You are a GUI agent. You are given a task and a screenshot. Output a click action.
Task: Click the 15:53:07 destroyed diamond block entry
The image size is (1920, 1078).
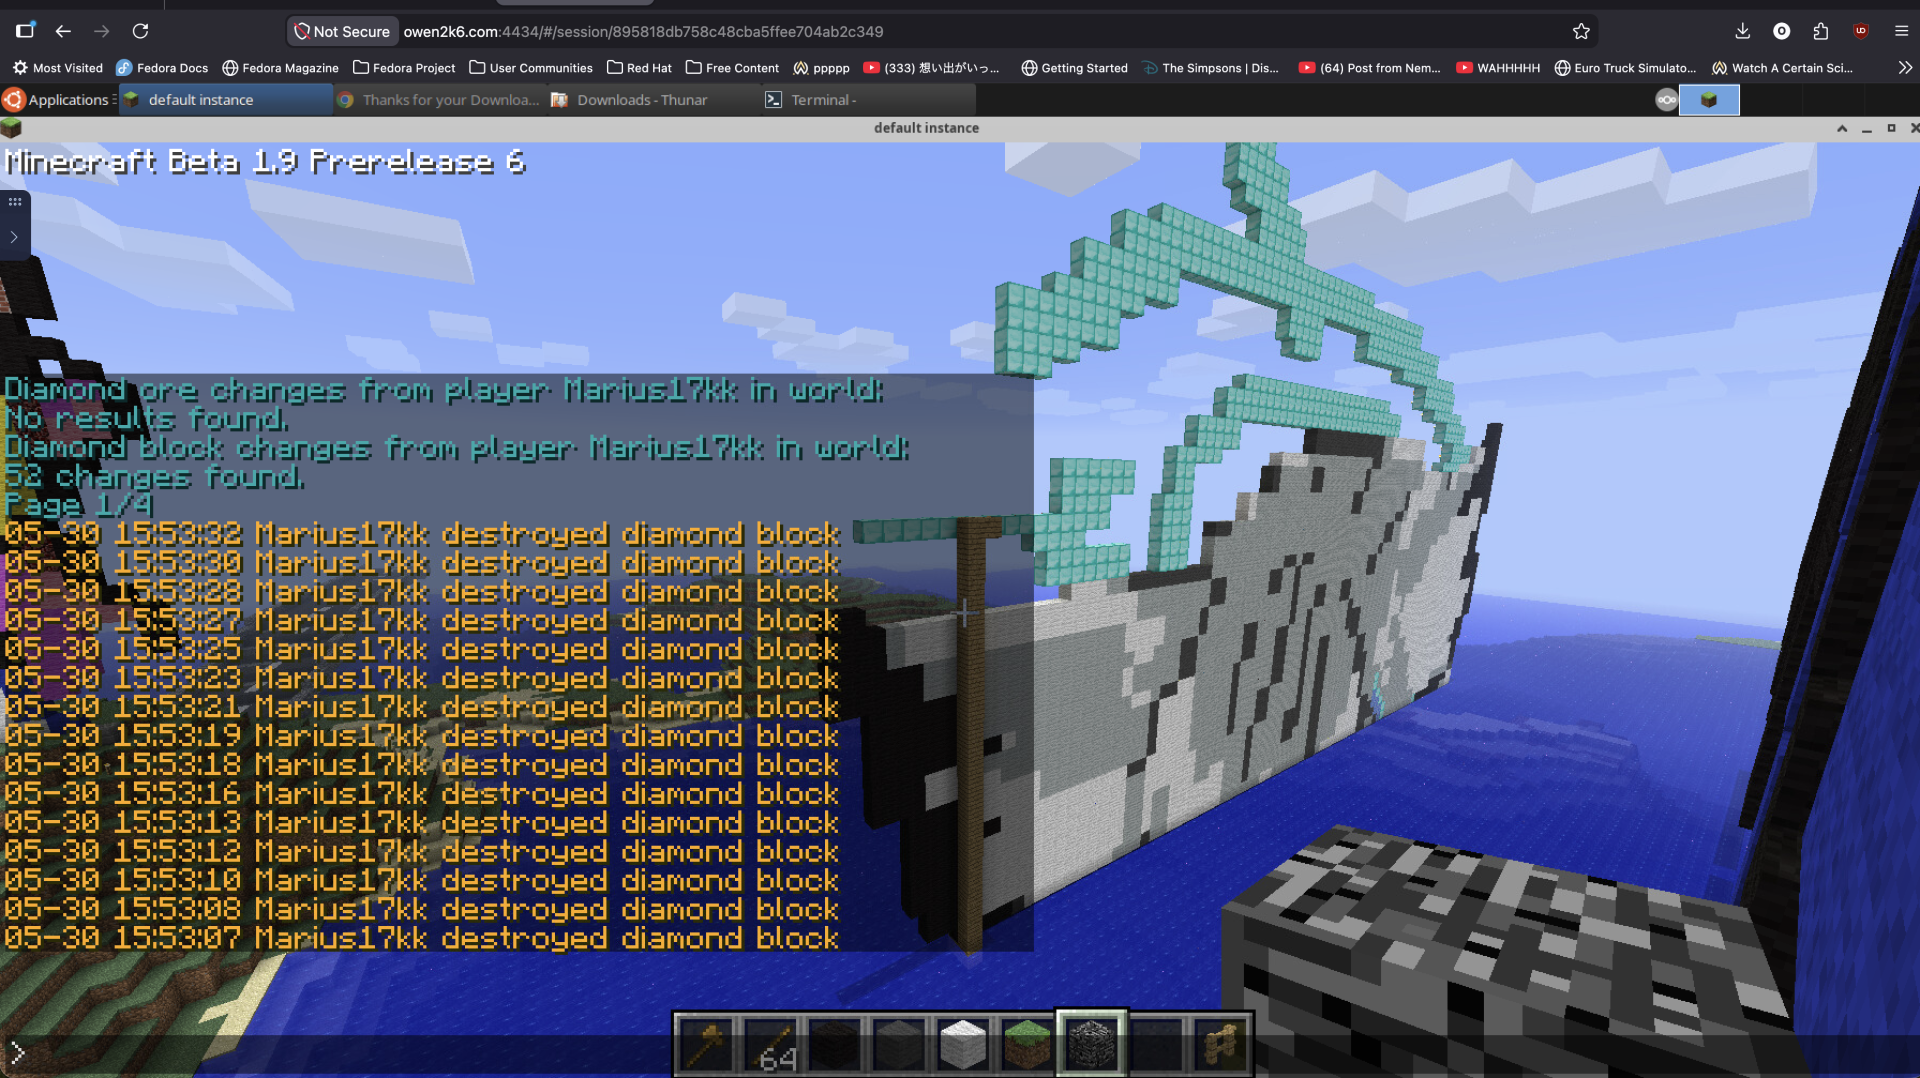point(422,939)
